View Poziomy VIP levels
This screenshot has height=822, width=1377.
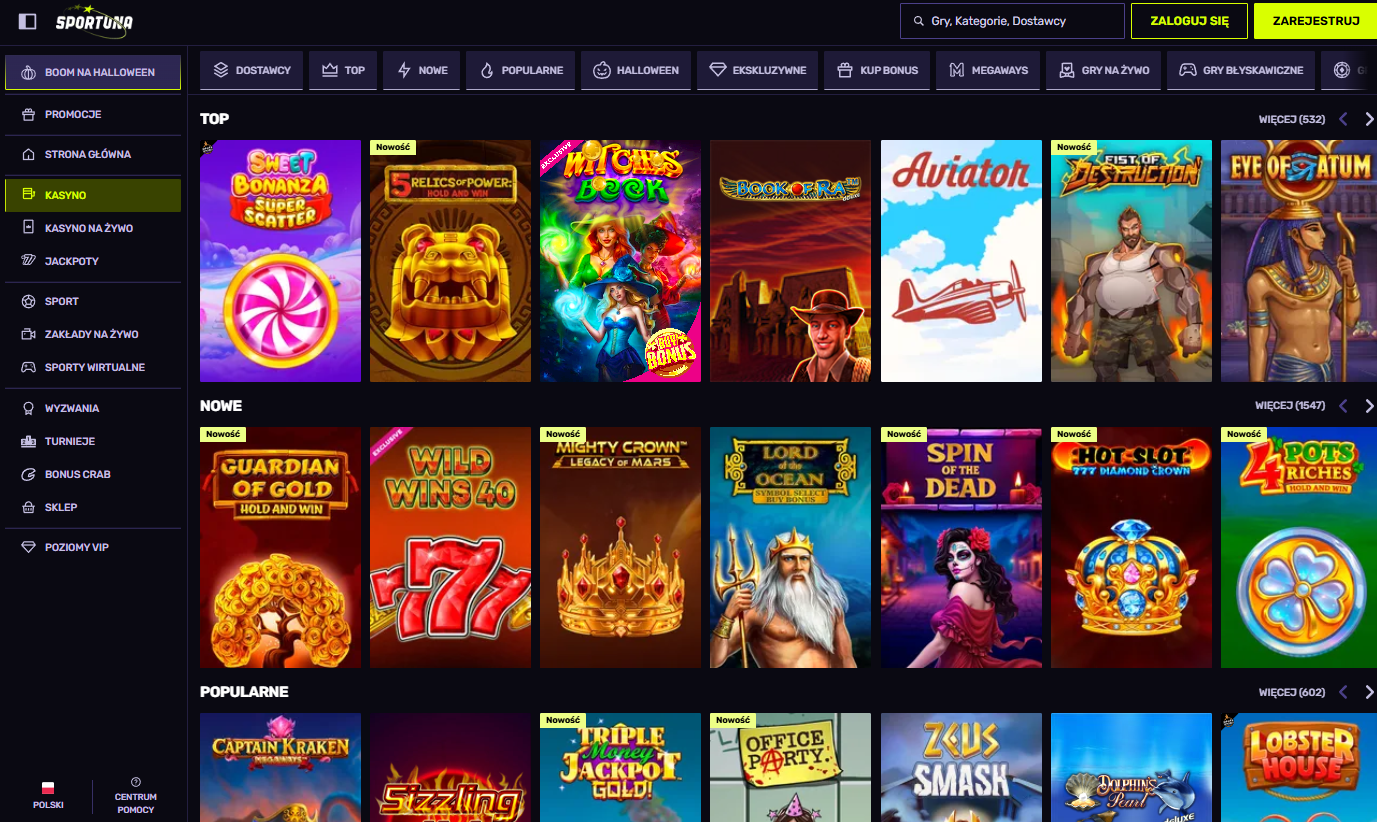[76, 547]
